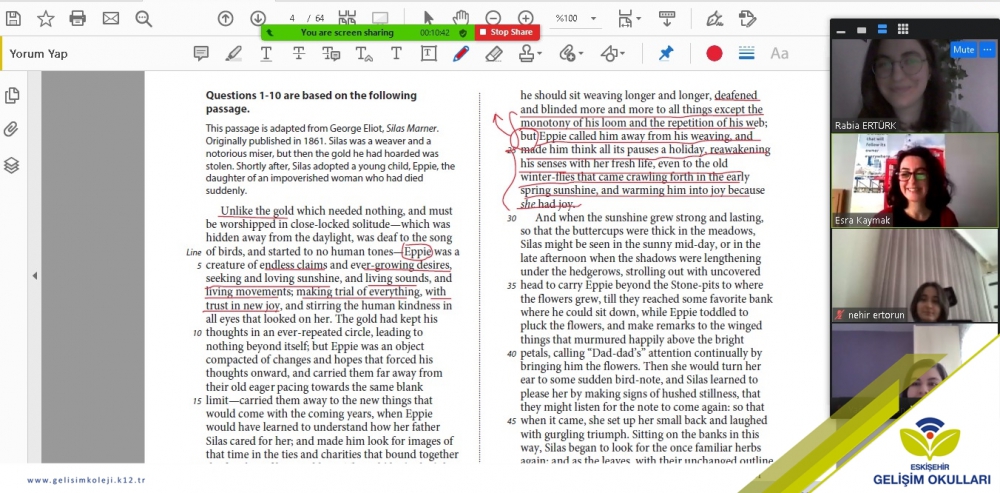Open the attach file paperclip dropdown
The height and width of the screenshot is (493, 1000).
click(x=571, y=54)
